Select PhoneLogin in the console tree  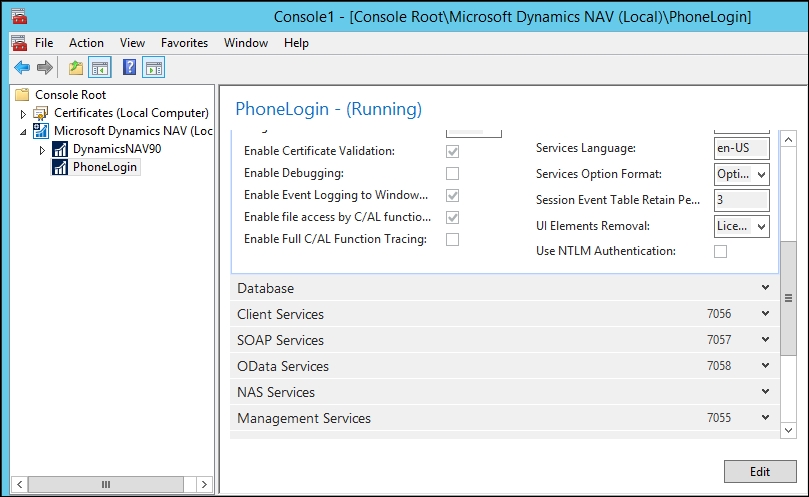105,167
